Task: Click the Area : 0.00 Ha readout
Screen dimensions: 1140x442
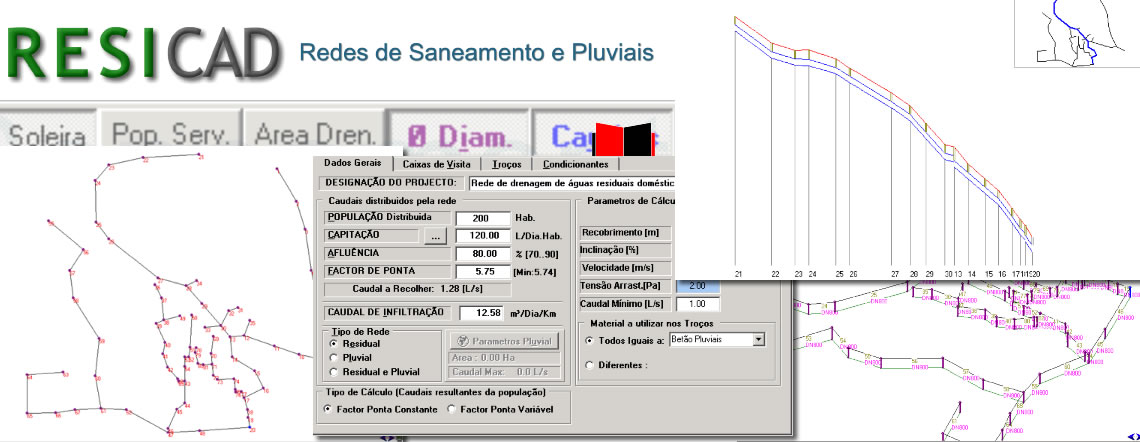Action: [502, 358]
